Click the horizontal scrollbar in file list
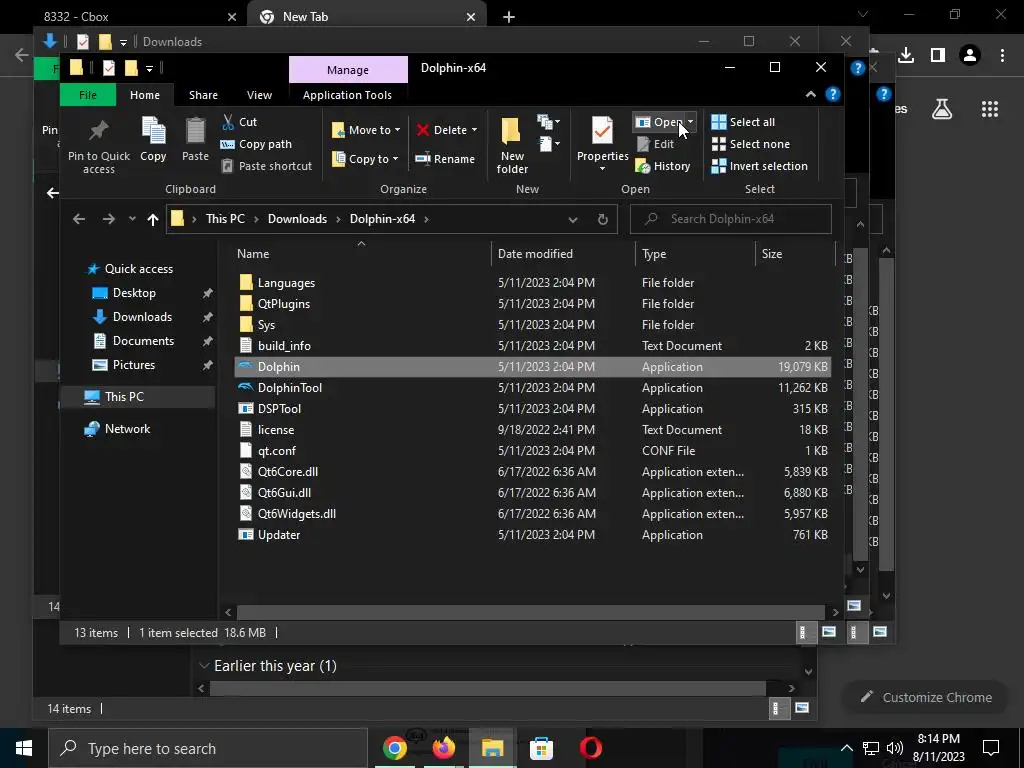This screenshot has width=1024, height=768. coord(530,612)
